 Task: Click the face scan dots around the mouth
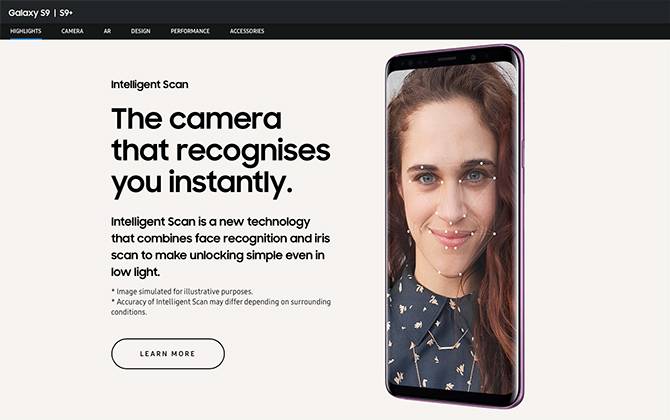452,236
